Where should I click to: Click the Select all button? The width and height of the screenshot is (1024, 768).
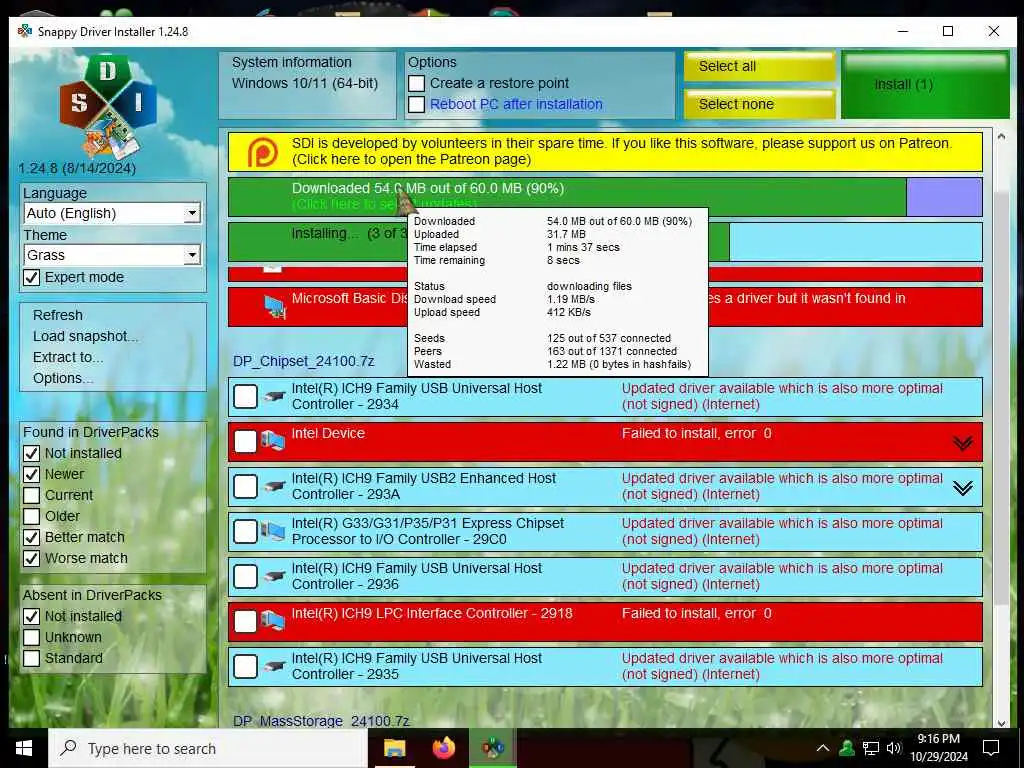(x=760, y=67)
